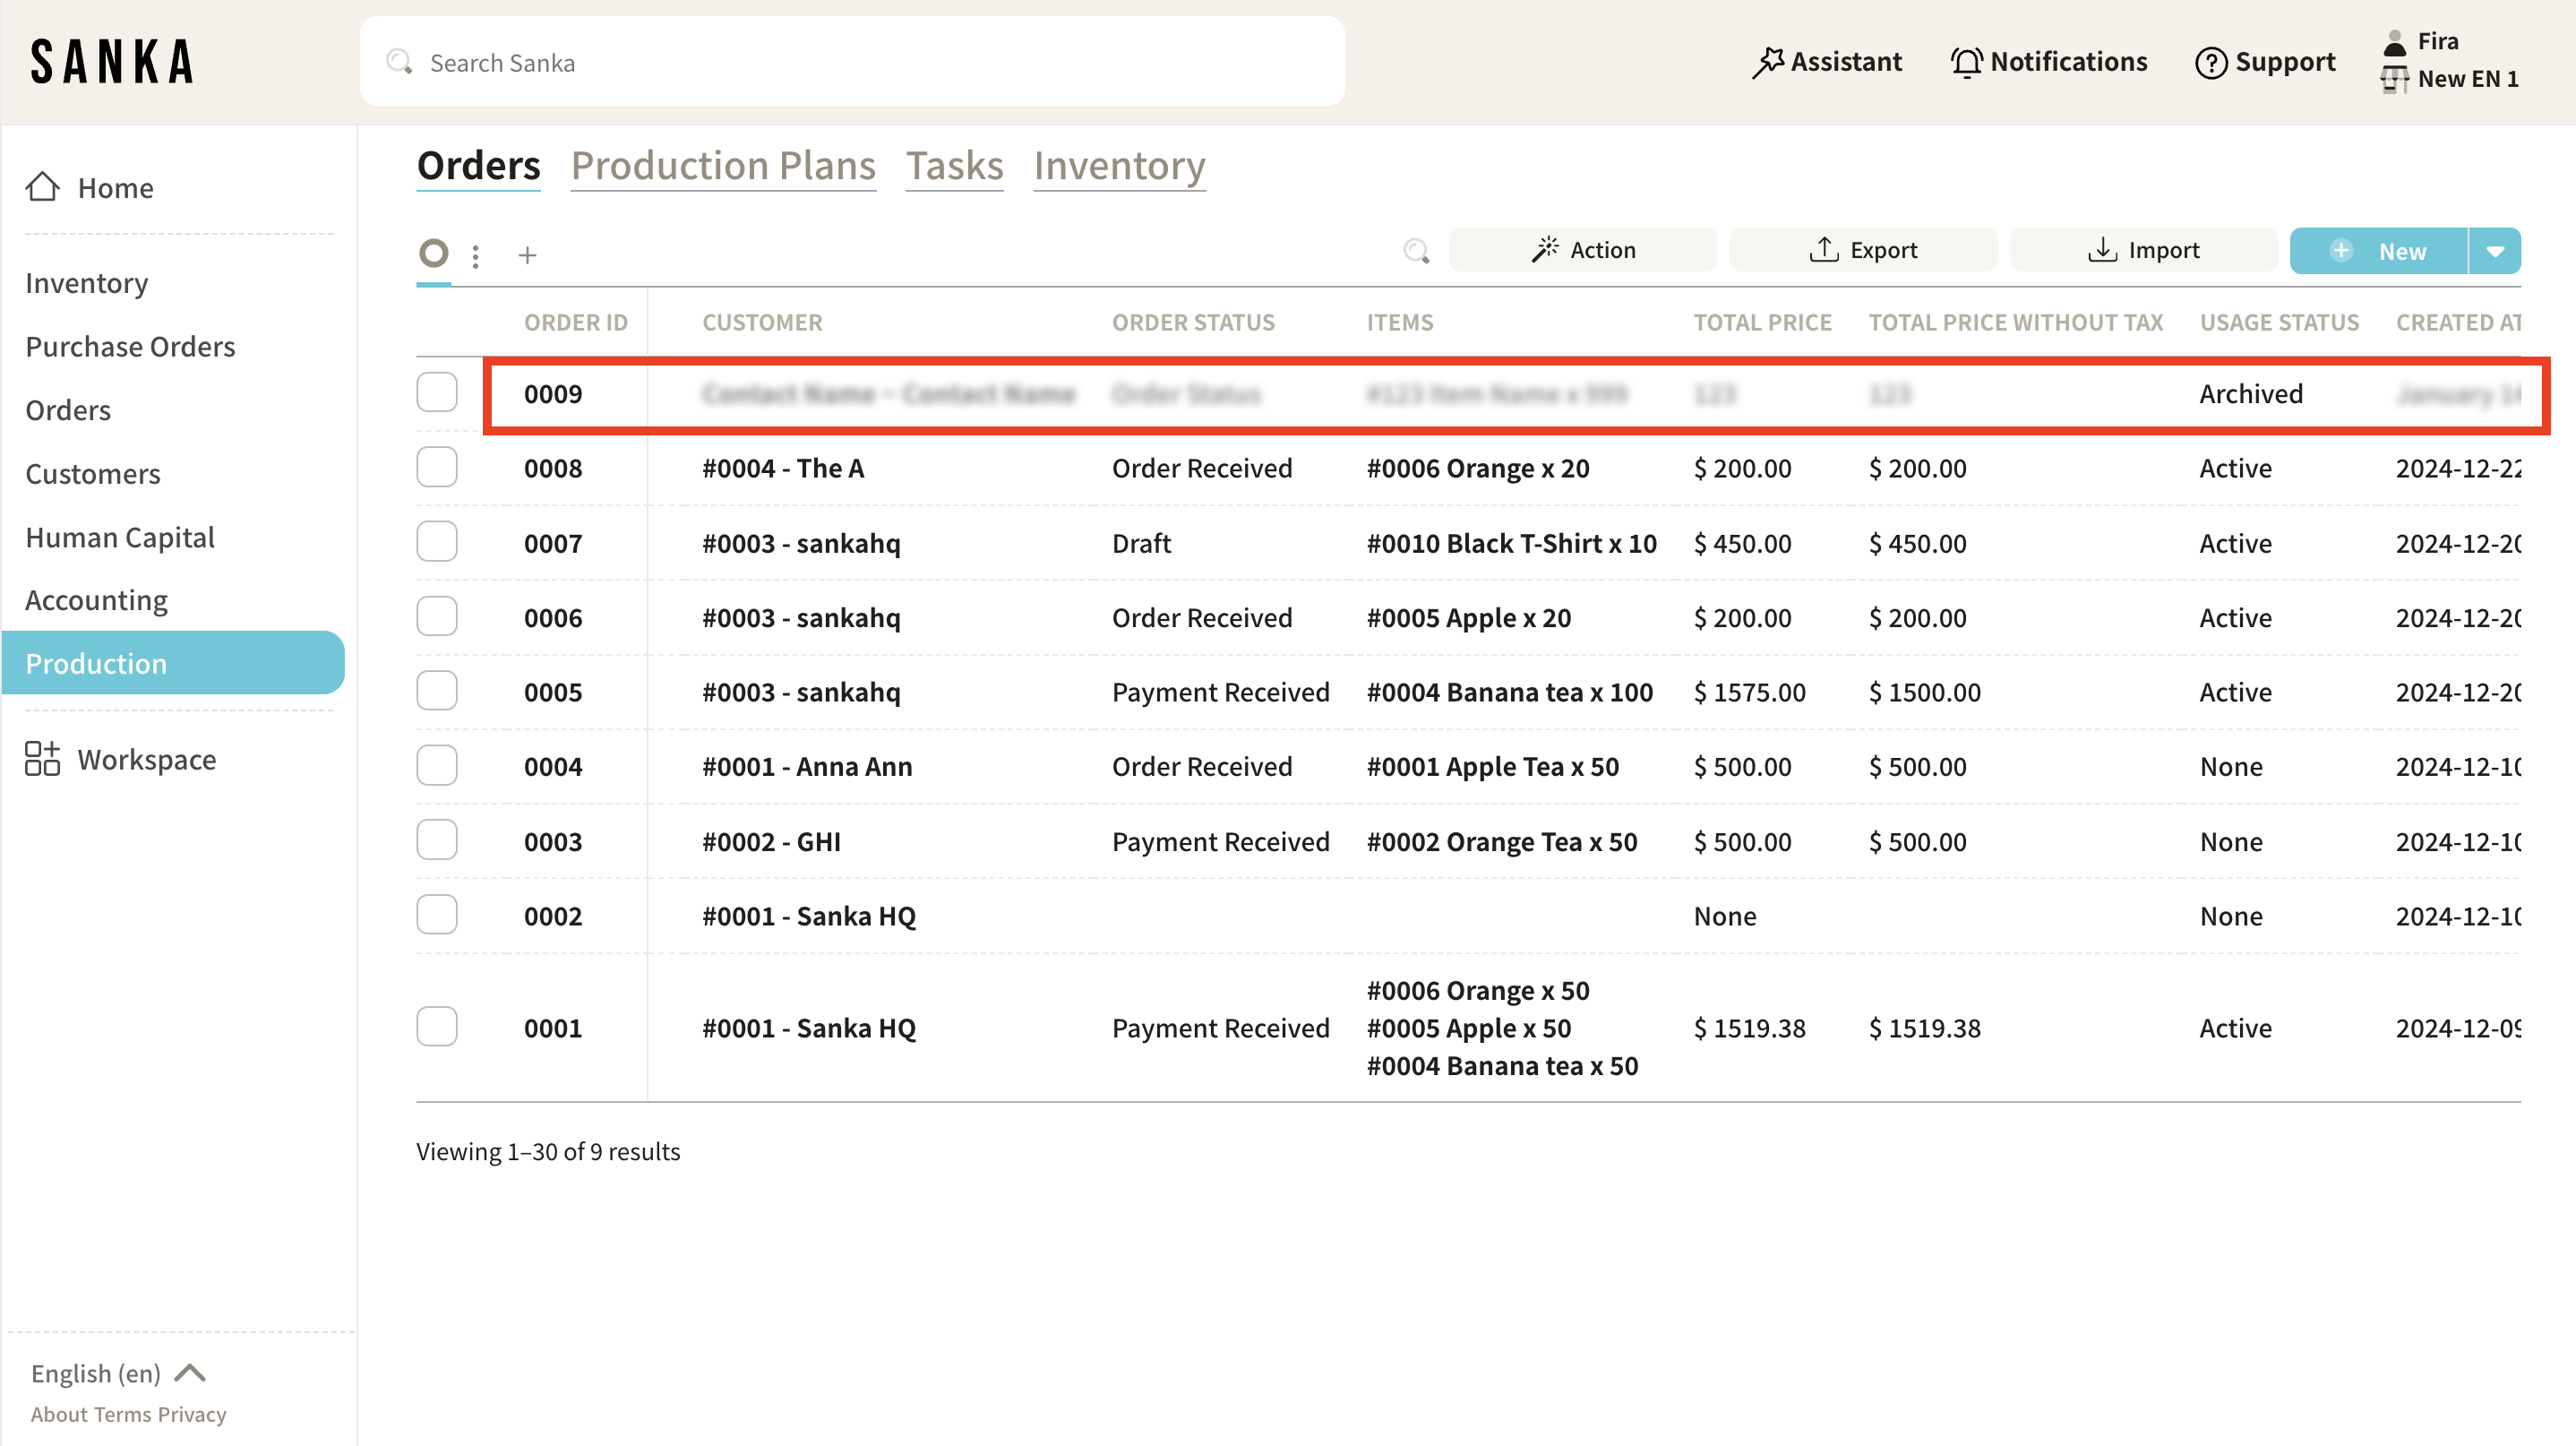Check the box for order 0008
Image resolution: width=2576 pixels, height=1446 pixels.
[437, 467]
